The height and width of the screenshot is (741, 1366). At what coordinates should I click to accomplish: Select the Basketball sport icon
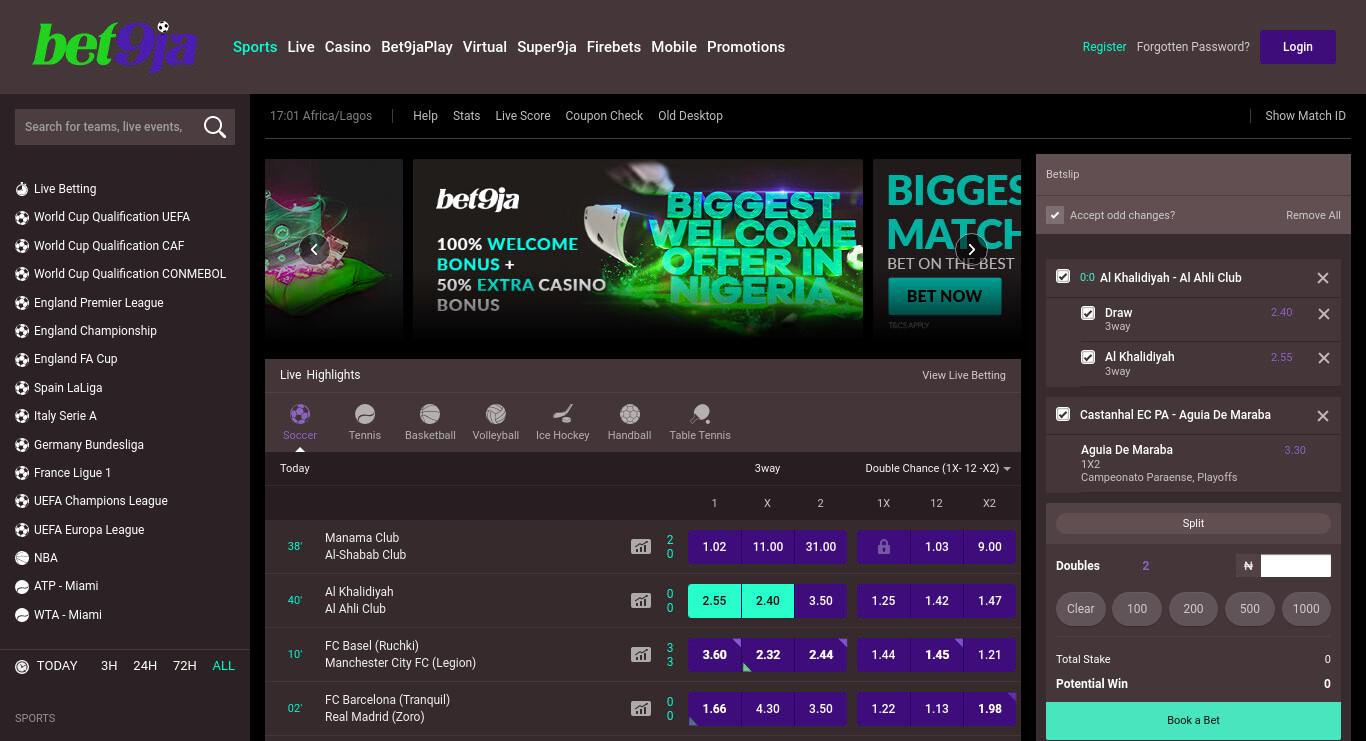coord(430,414)
